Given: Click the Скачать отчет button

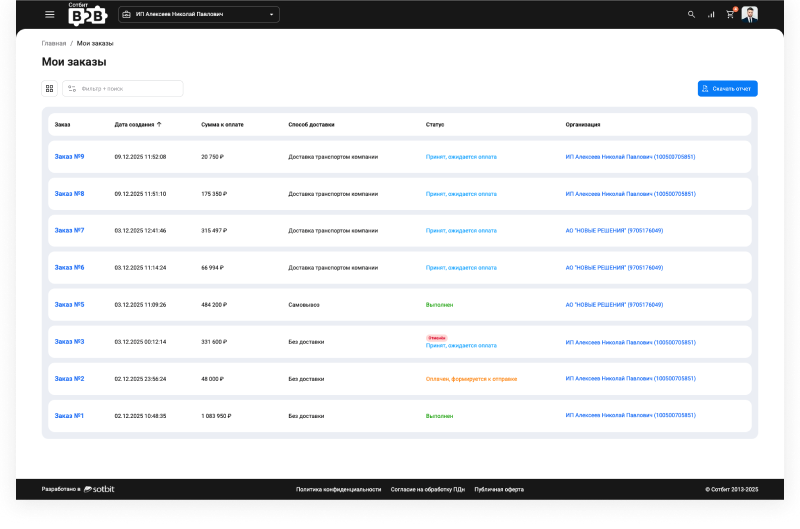Looking at the screenshot, I should point(727,89).
